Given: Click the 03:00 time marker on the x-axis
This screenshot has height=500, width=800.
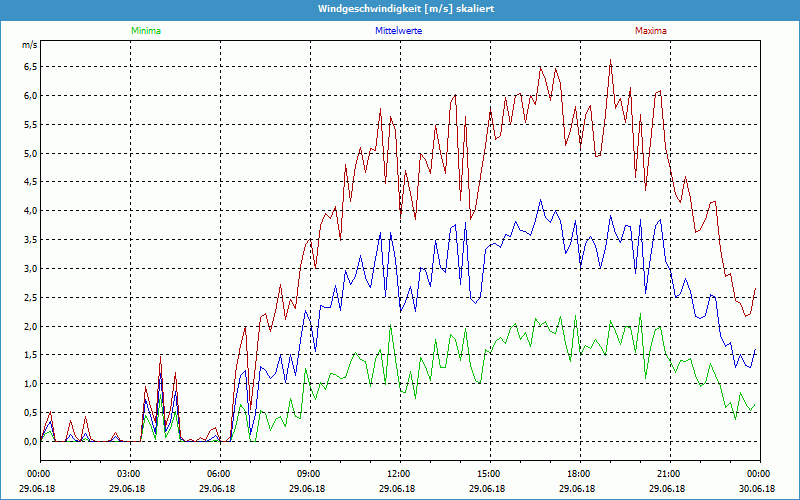Looking at the screenshot, I should (x=128, y=473).
